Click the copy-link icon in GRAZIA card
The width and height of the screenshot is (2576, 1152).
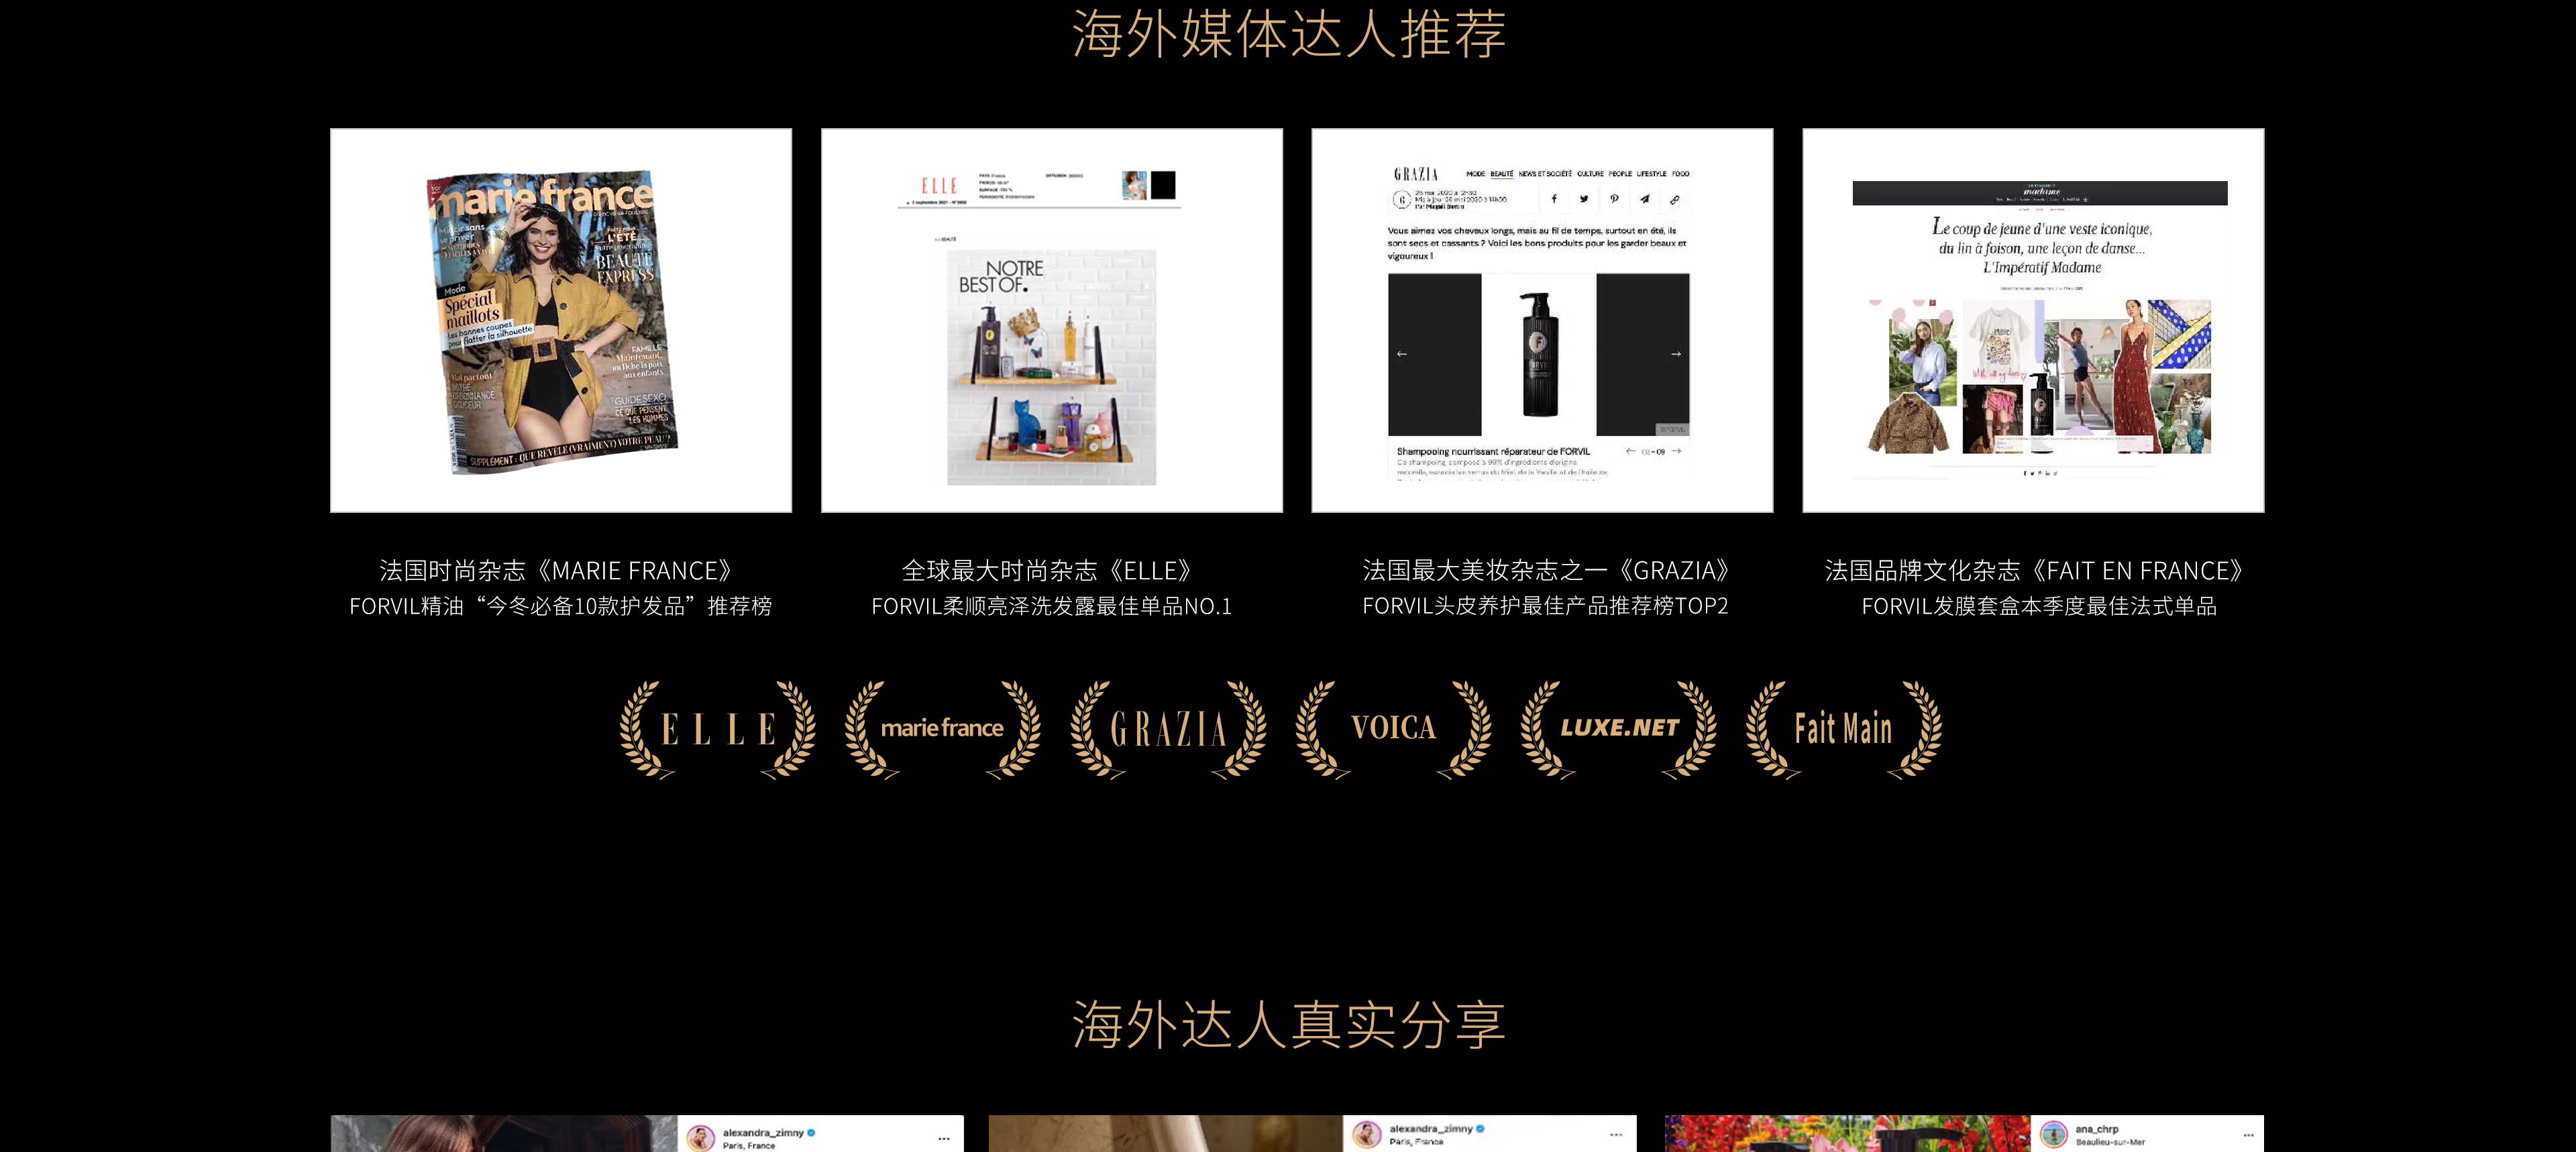click(1675, 199)
